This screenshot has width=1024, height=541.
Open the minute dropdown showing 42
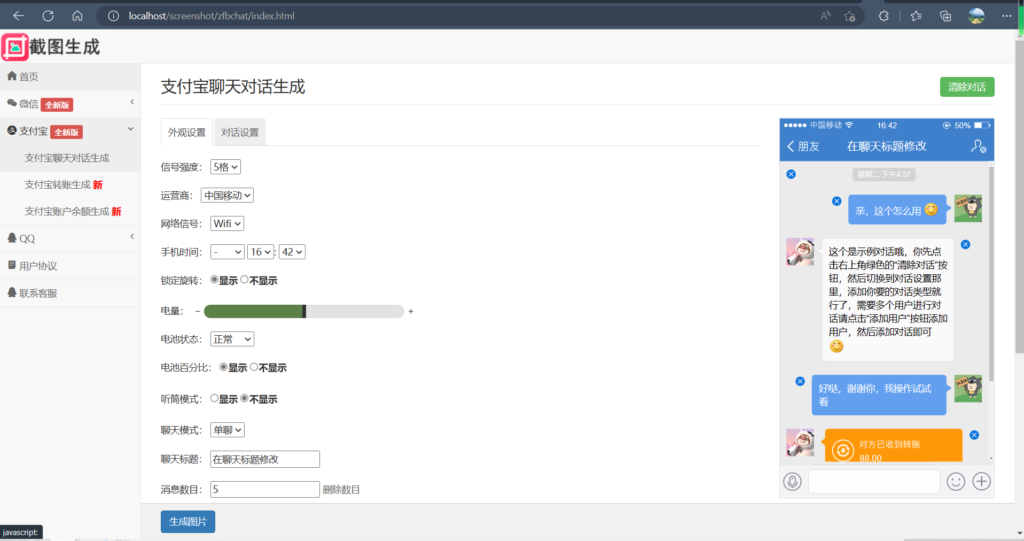(292, 252)
